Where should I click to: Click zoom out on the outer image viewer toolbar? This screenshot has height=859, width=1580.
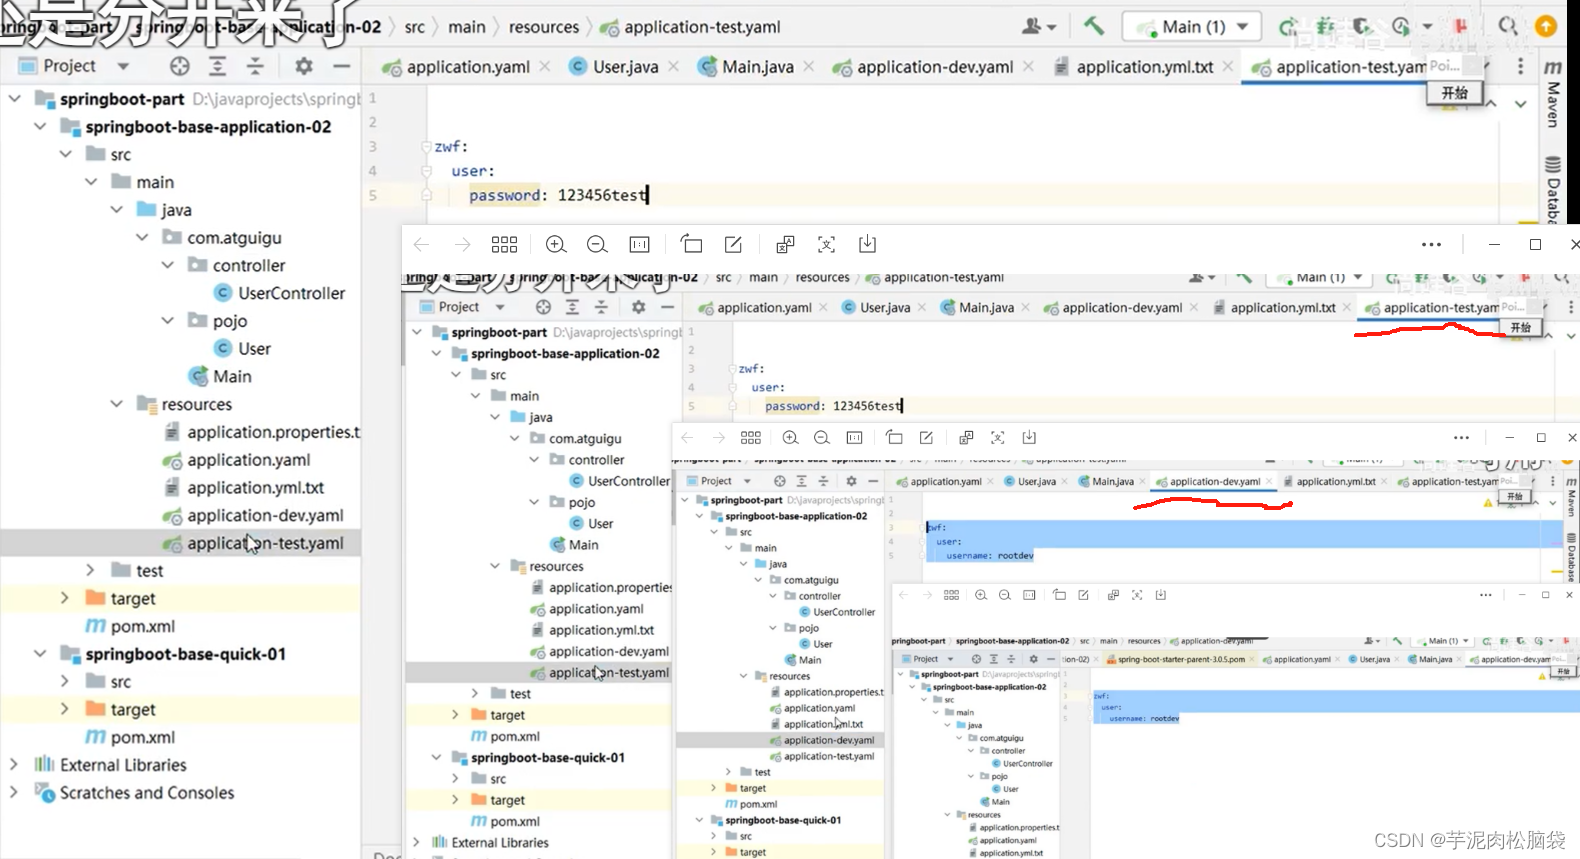pos(597,244)
